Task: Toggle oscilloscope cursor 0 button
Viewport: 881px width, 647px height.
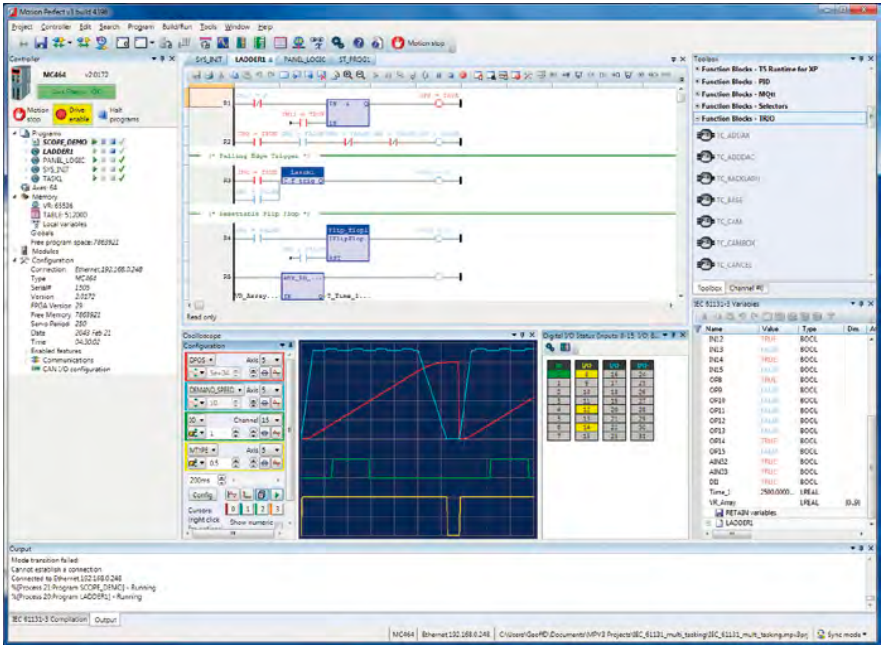Action: click(231, 509)
